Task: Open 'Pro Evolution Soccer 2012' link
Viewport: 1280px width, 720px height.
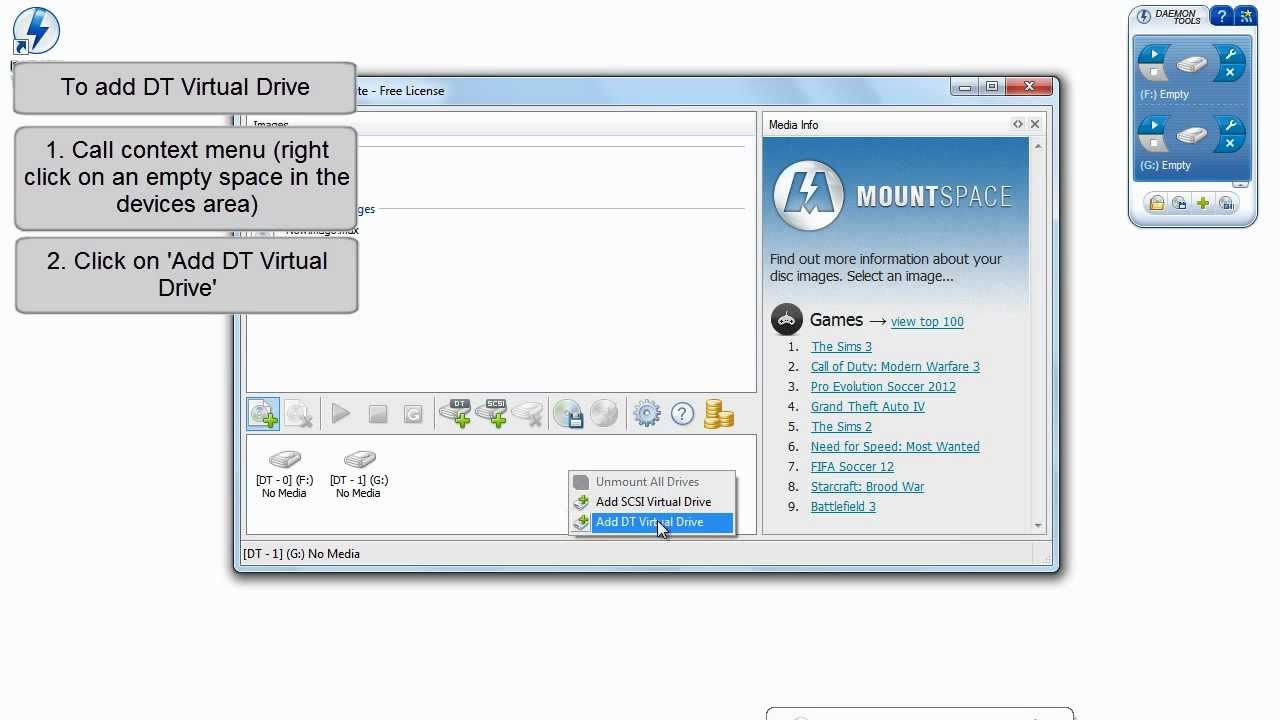Action: [883, 387]
